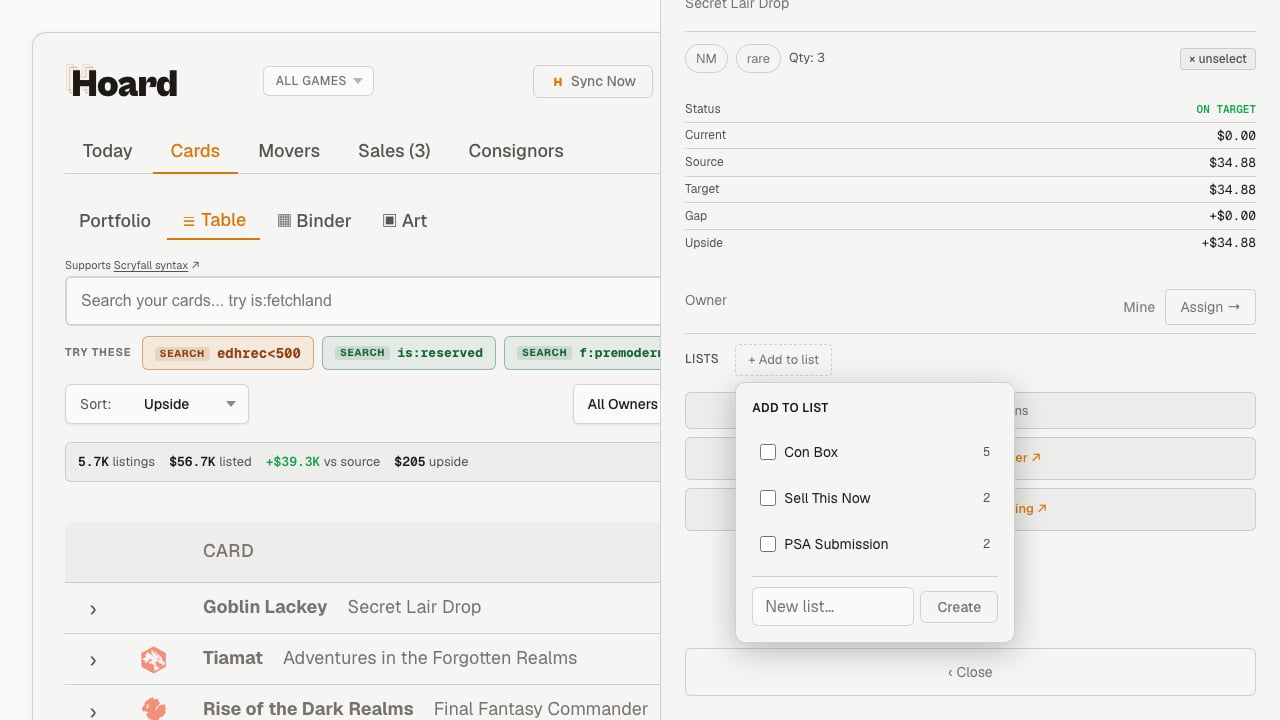Click the Upside value +$34.88
The image size is (1280, 720).
(1228, 243)
